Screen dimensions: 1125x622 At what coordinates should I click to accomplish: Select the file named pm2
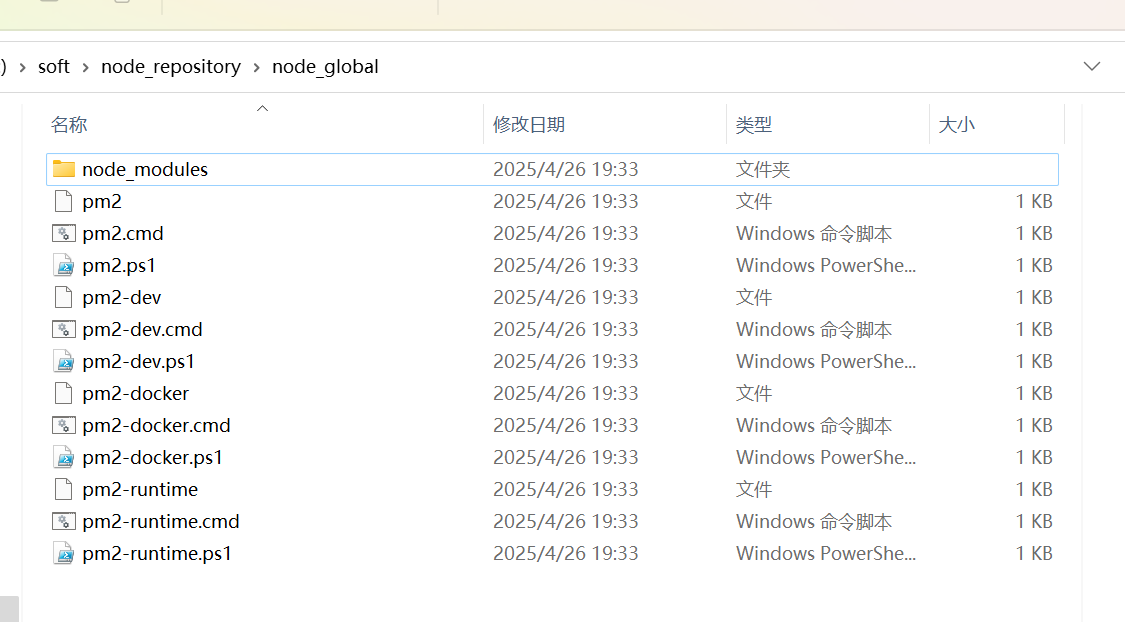[102, 202]
